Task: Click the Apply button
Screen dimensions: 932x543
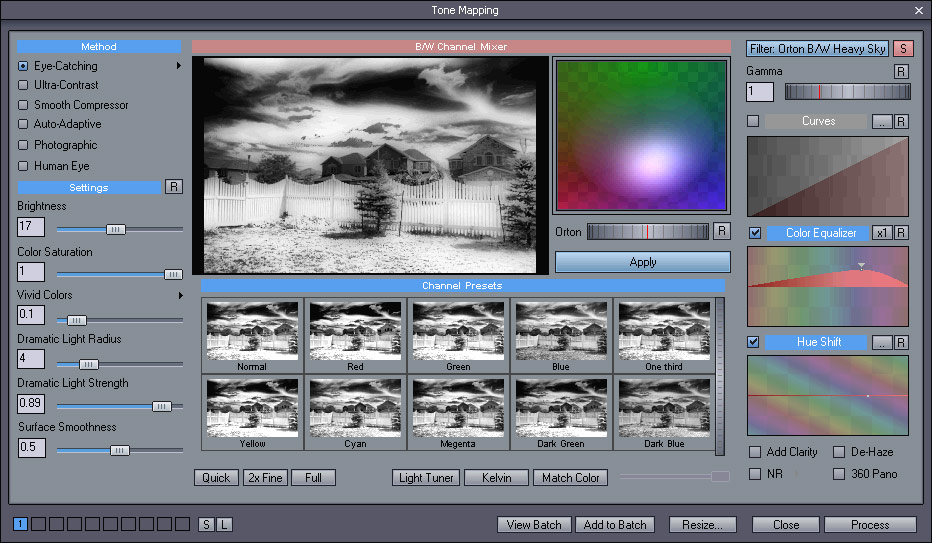Action: tap(643, 262)
